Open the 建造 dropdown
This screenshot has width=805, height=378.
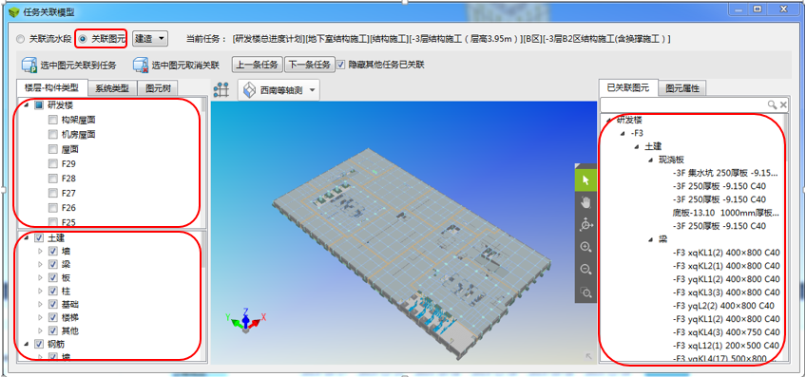point(150,38)
